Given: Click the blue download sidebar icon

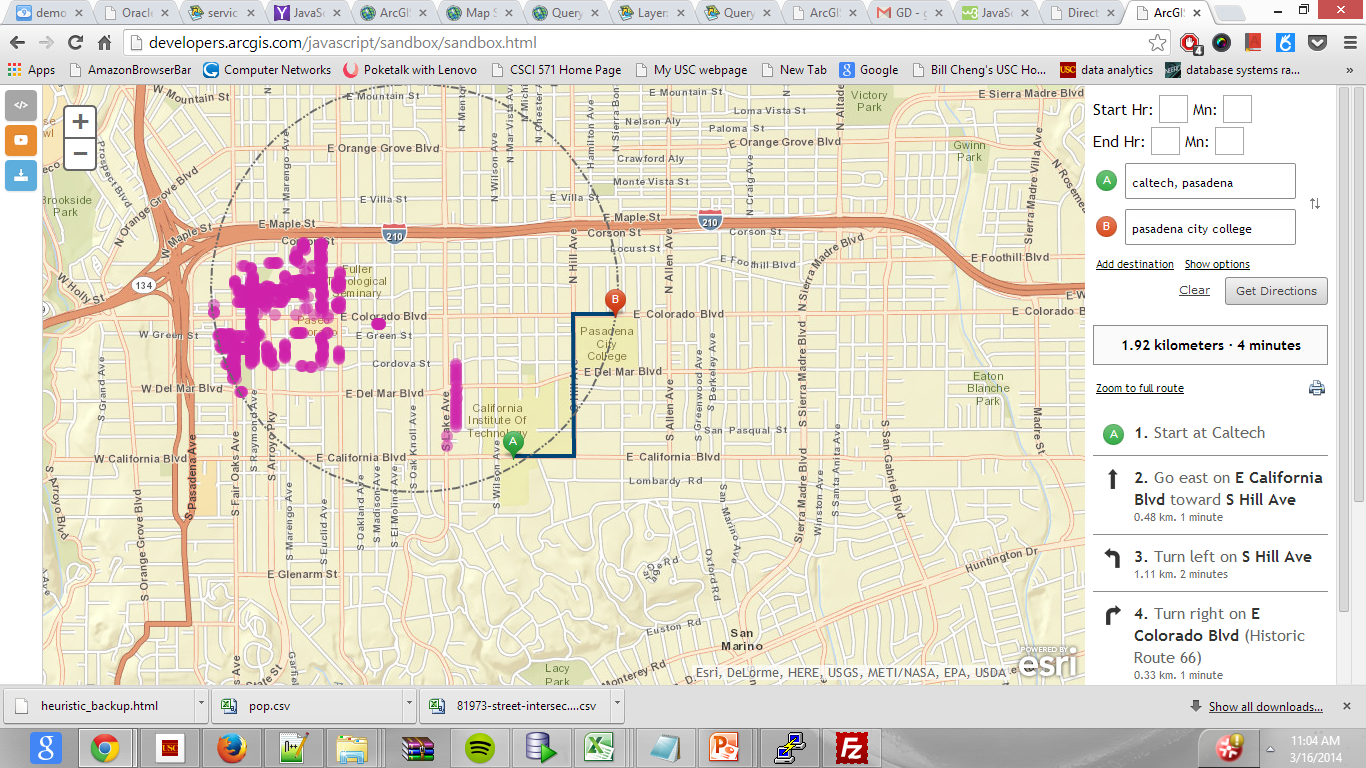Looking at the screenshot, I should pos(21,175).
